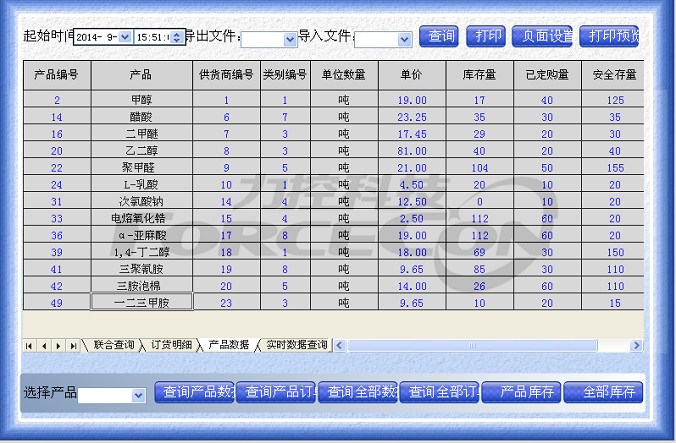Open the 选择产品 dropdown

coord(138,395)
